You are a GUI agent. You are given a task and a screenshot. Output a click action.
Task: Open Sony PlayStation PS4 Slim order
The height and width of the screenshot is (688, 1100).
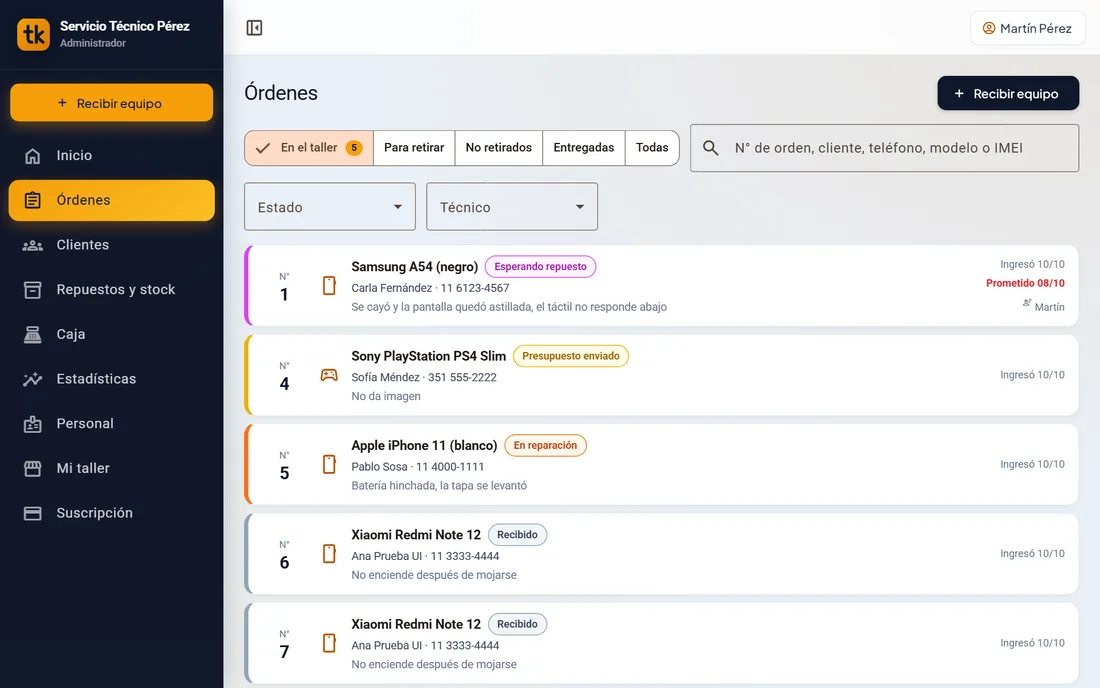[662, 375]
